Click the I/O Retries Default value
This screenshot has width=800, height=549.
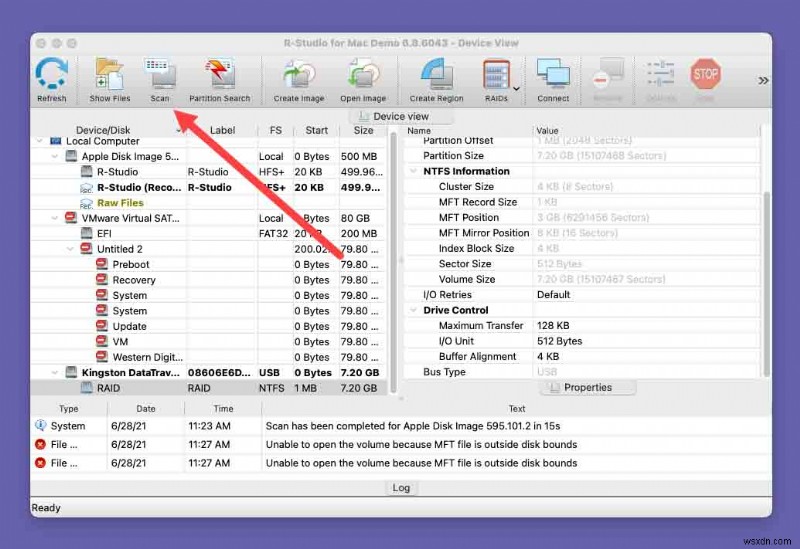(553, 295)
